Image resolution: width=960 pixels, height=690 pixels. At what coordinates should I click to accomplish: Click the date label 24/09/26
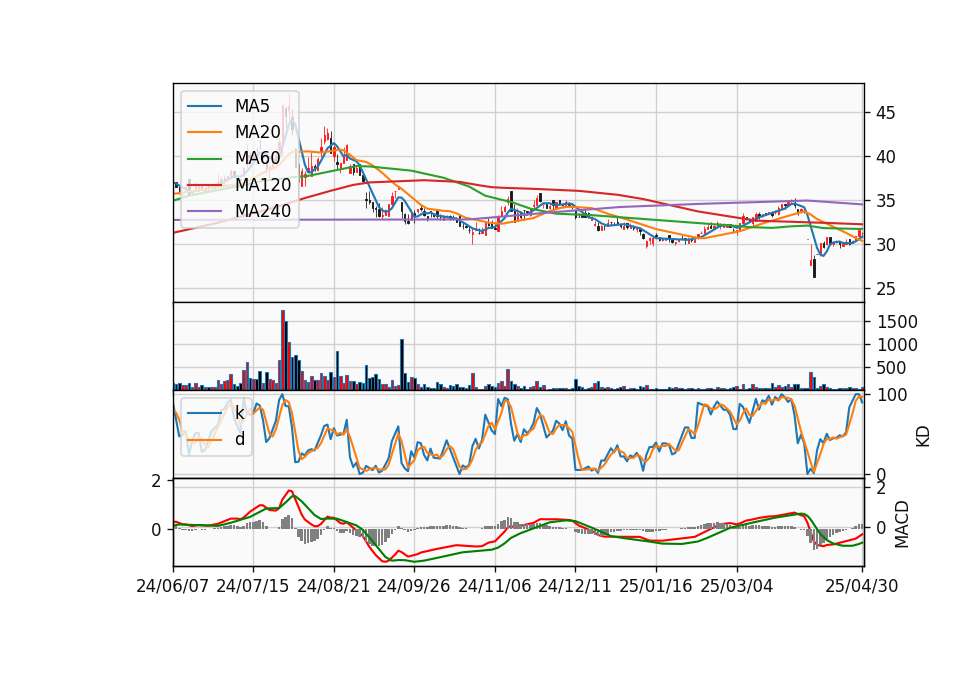pos(413,587)
